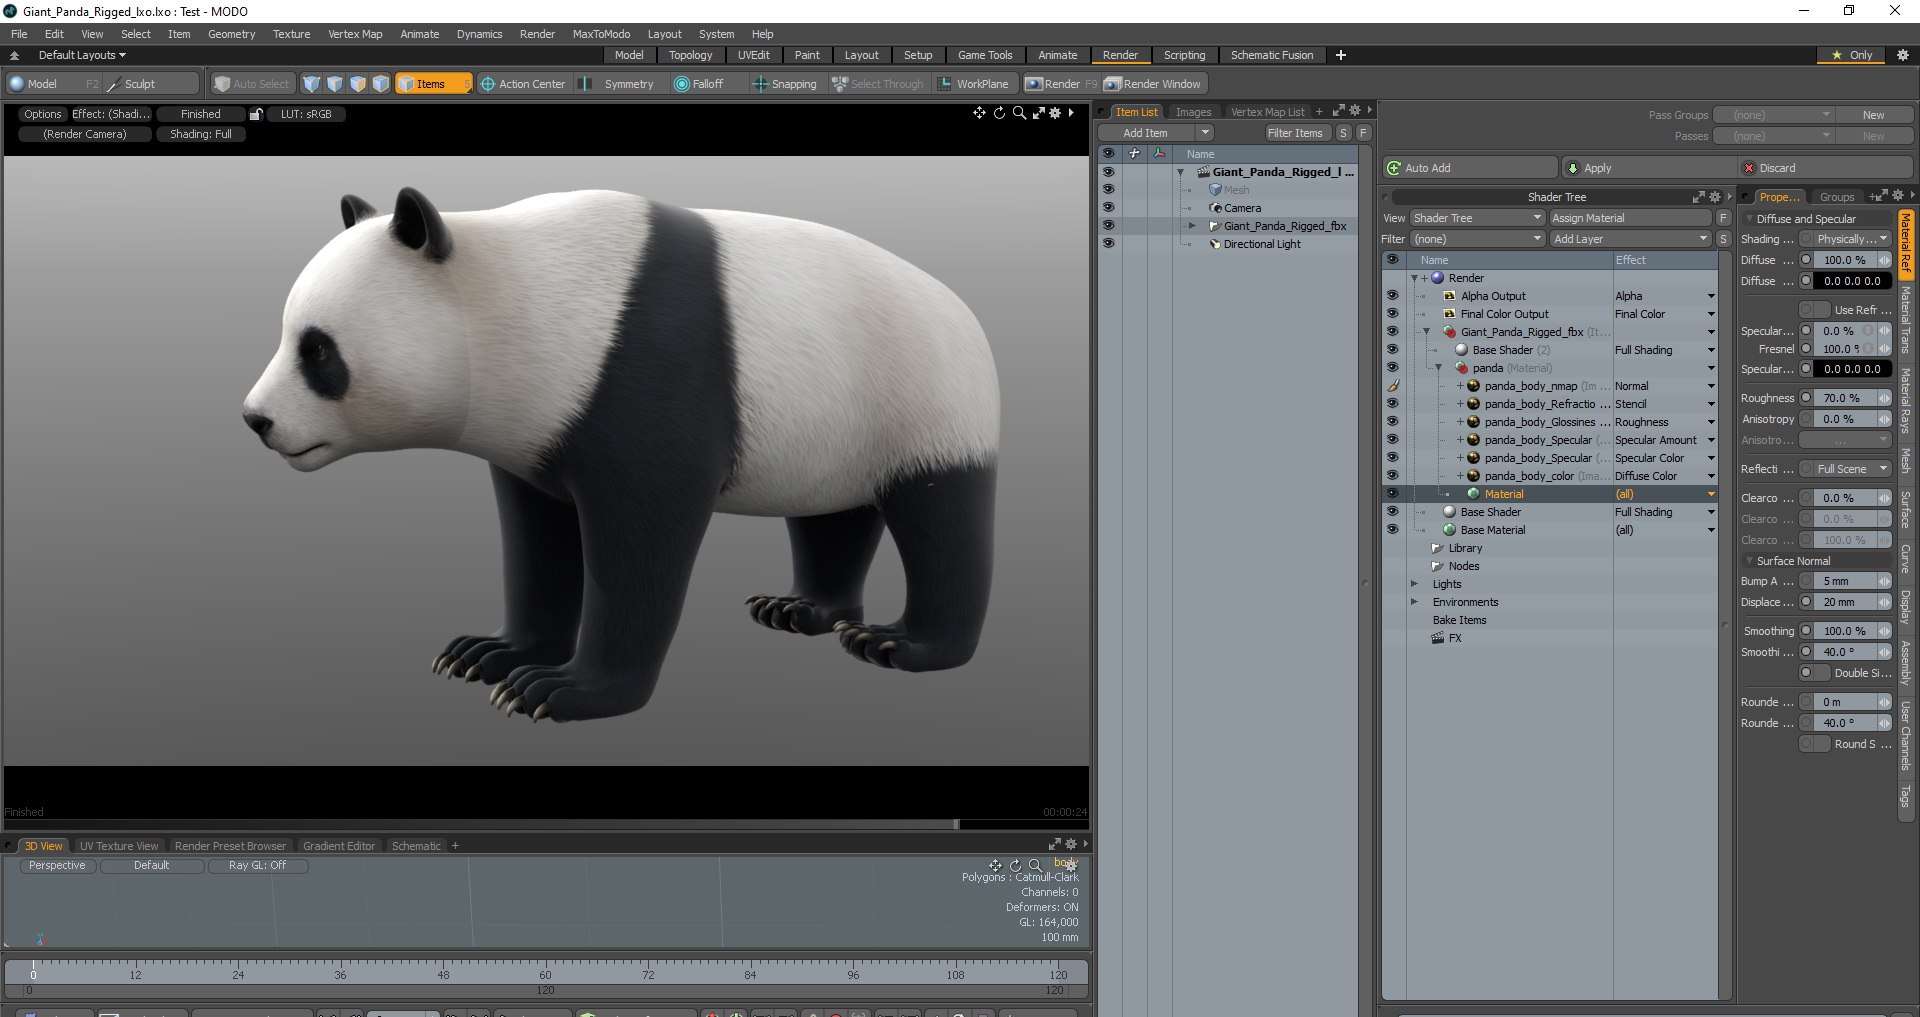Click the FX clapboard icon in Shader Tree
This screenshot has width=1920, height=1017.
pos(1438,638)
